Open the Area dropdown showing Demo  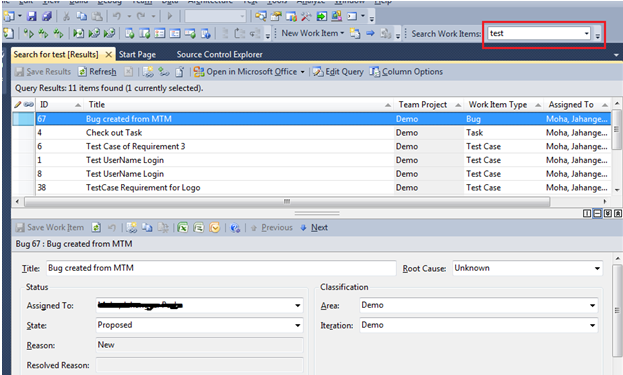[x=592, y=305]
